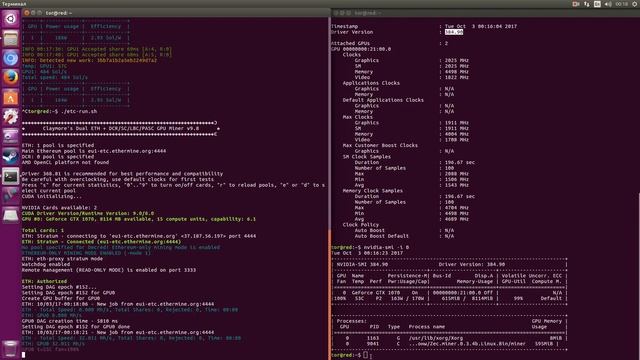Open the Files manager from the dock
Viewport: 640px width, 360px height.
click(x=11, y=39)
